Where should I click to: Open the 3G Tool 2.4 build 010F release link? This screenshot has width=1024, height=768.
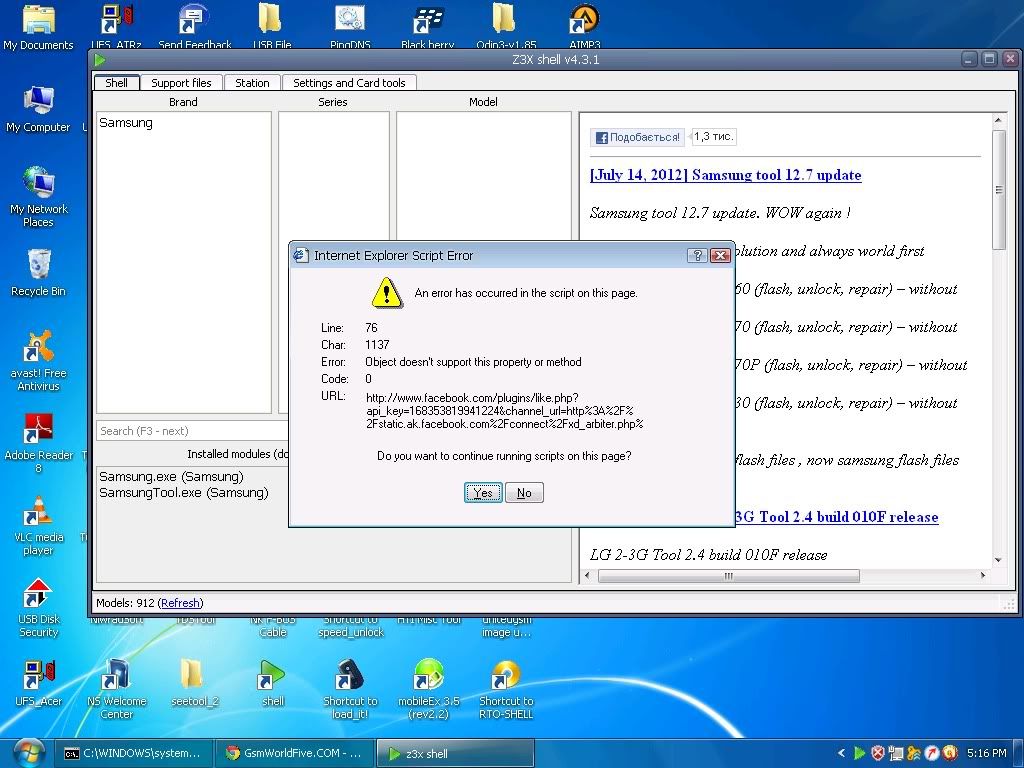tap(837, 517)
